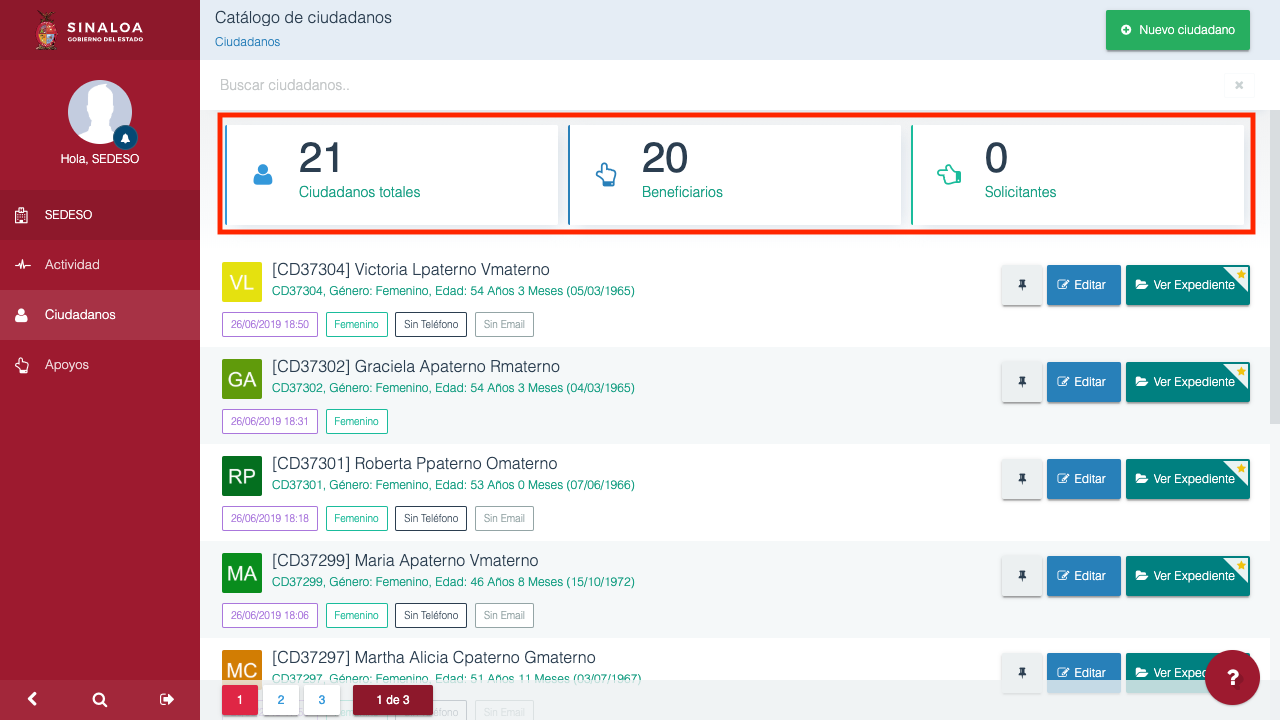
Task: Click the user profile avatar picture
Action: (x=100, y=112)
